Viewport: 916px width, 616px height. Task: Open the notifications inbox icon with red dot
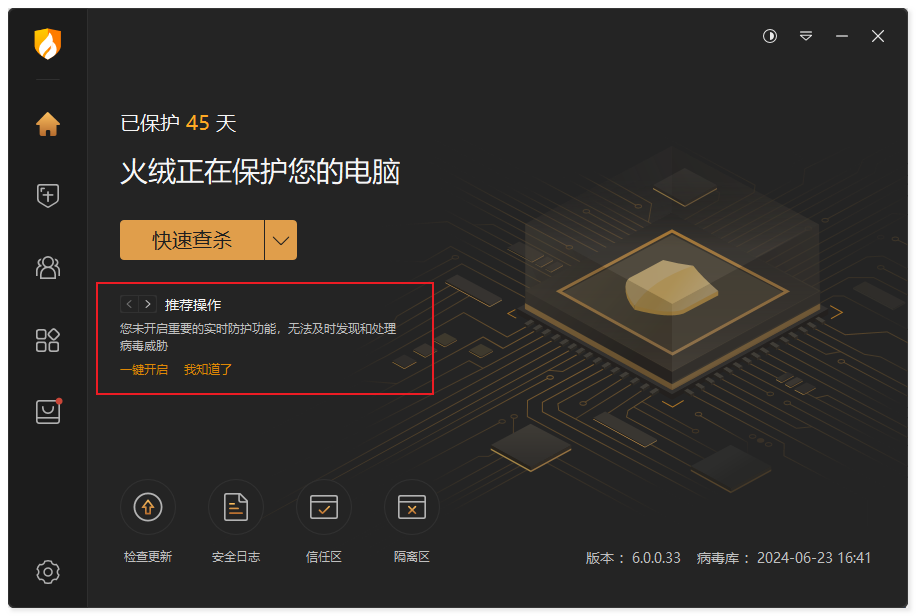48,411
